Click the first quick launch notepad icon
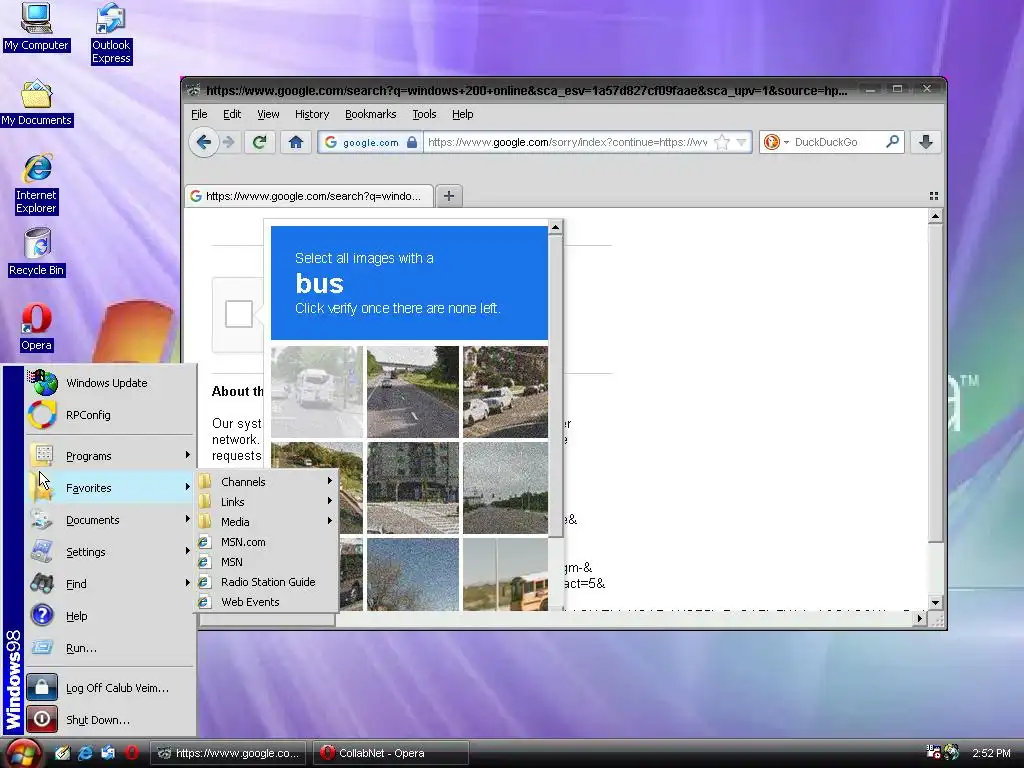Image resolution: width=1024 pixels, height=768 pixels. tap(62, 753)
